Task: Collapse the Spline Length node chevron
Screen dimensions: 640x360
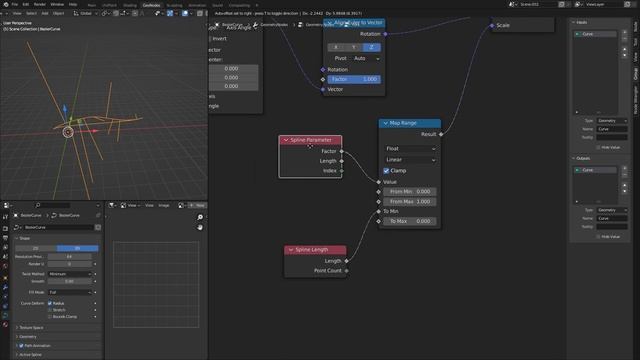Action: 291,249
